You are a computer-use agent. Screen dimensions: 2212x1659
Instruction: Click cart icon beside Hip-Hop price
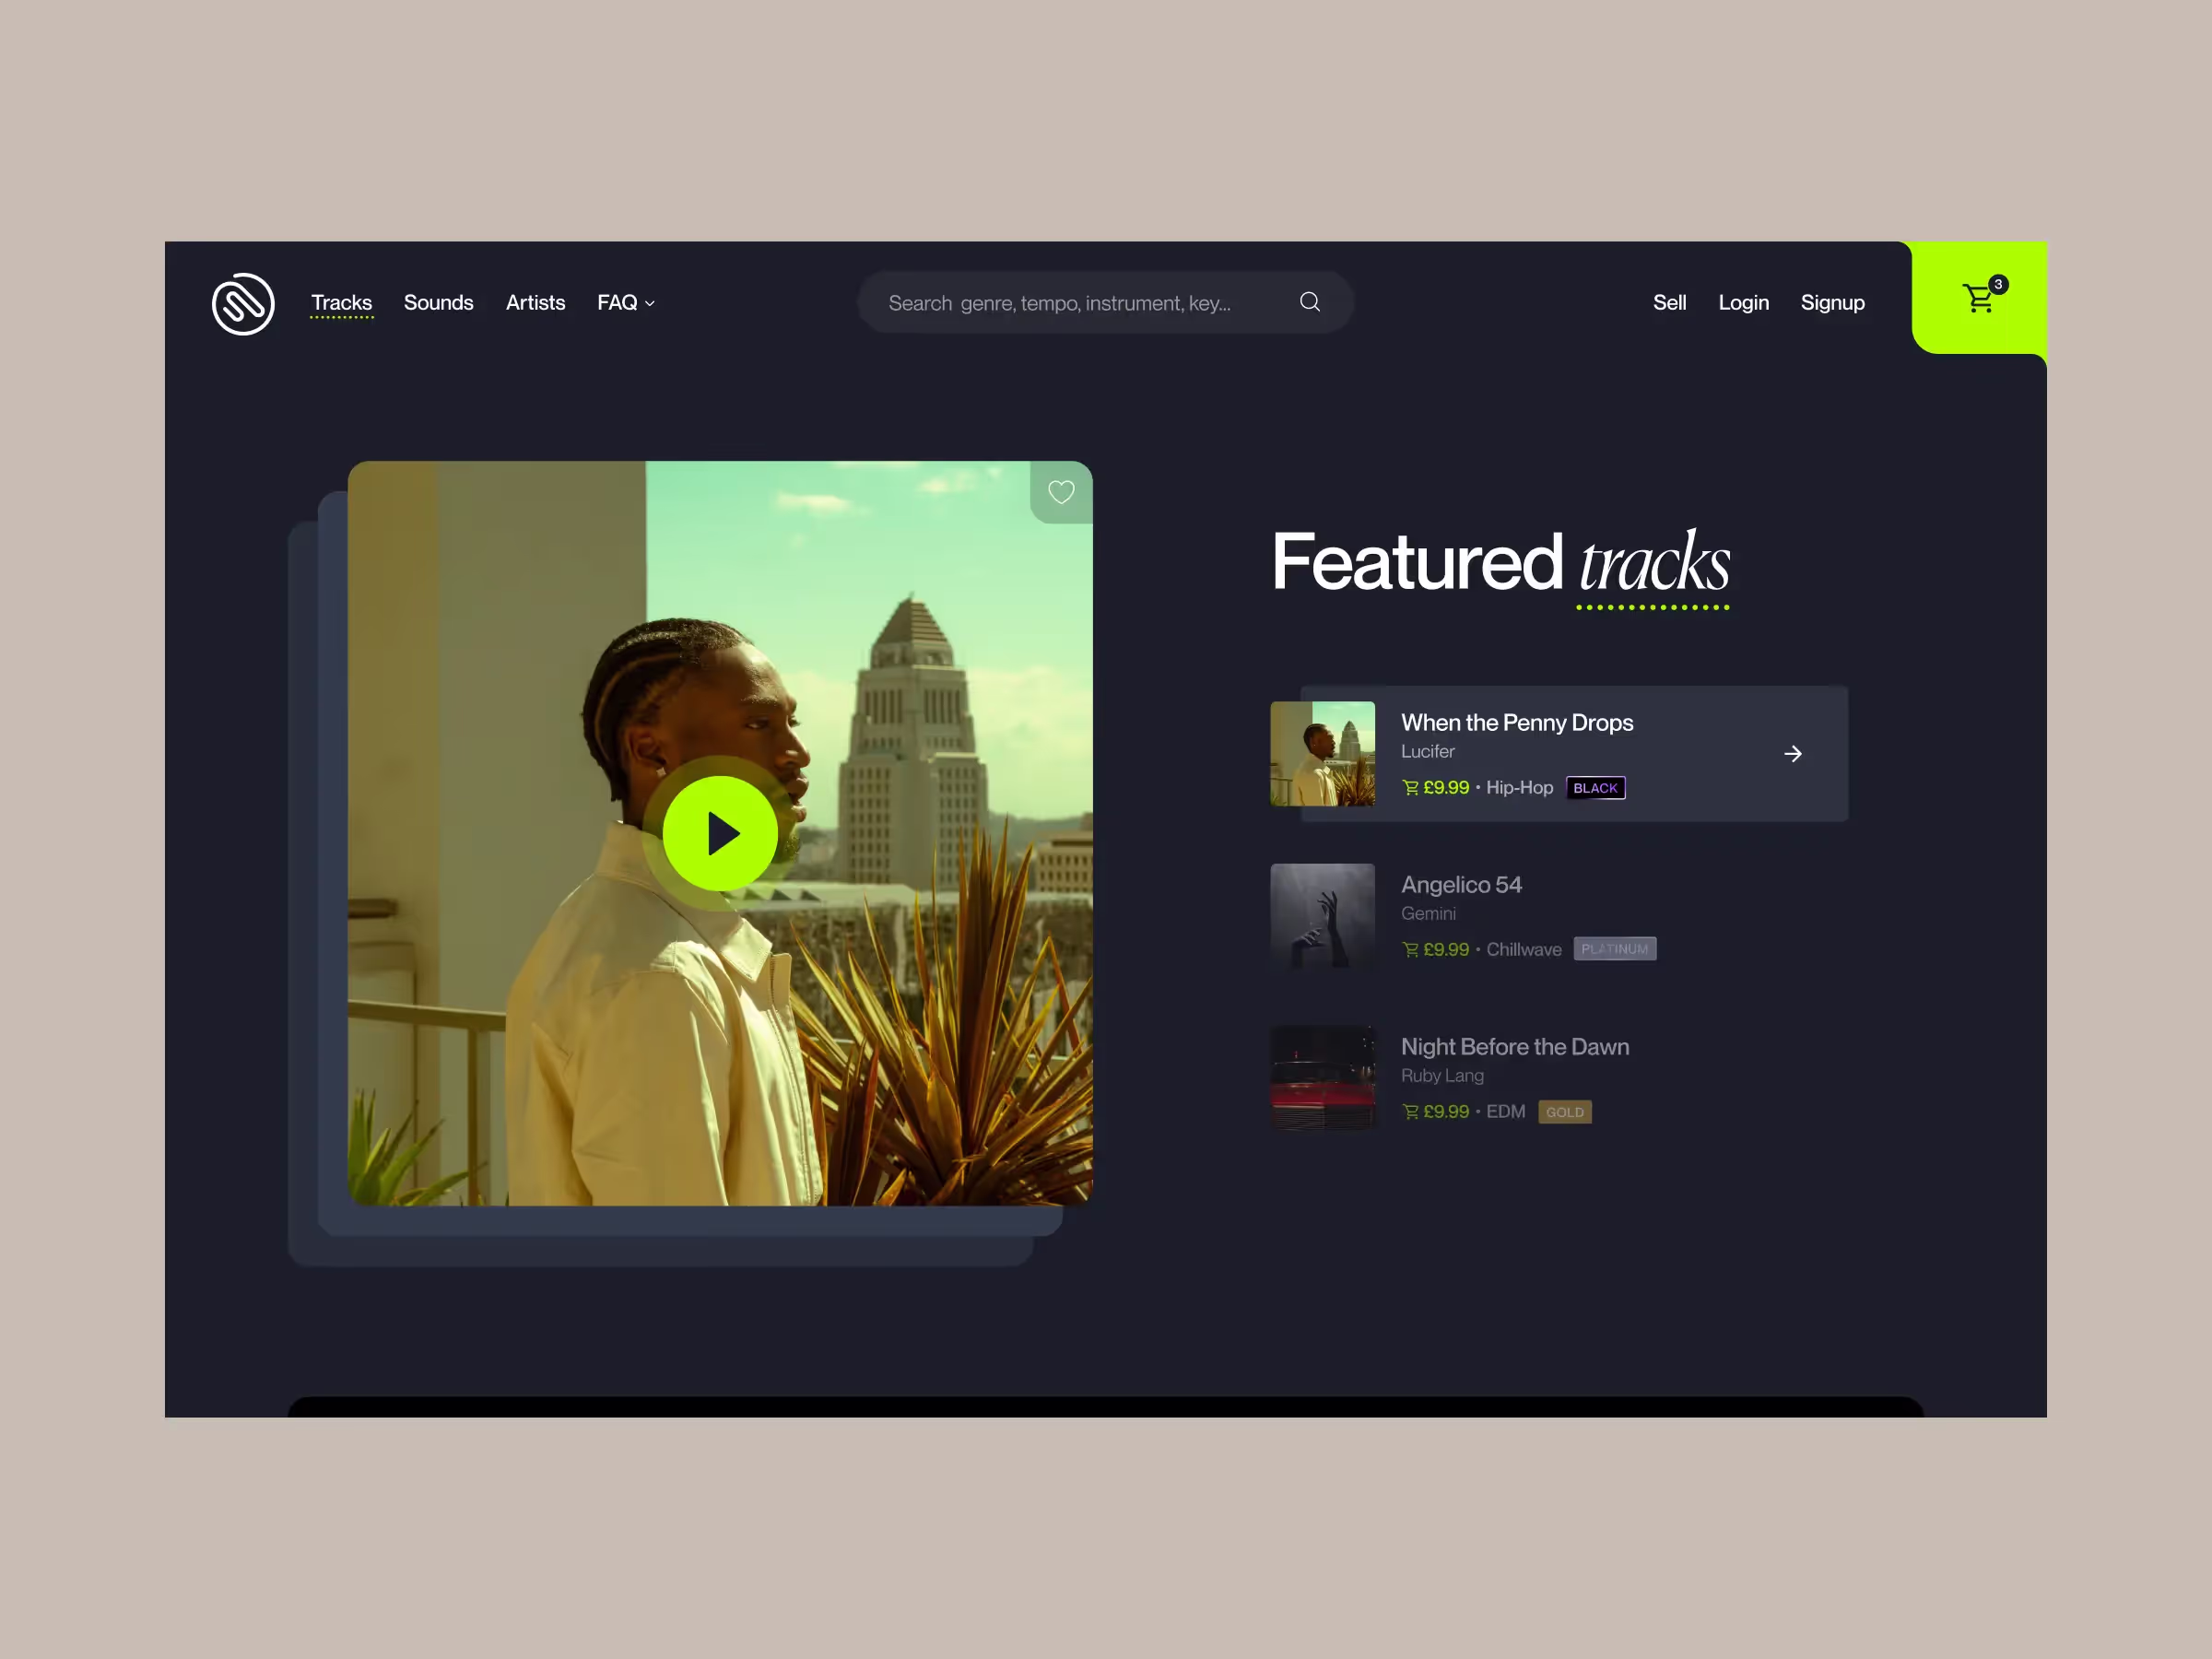click(1410, 788)
